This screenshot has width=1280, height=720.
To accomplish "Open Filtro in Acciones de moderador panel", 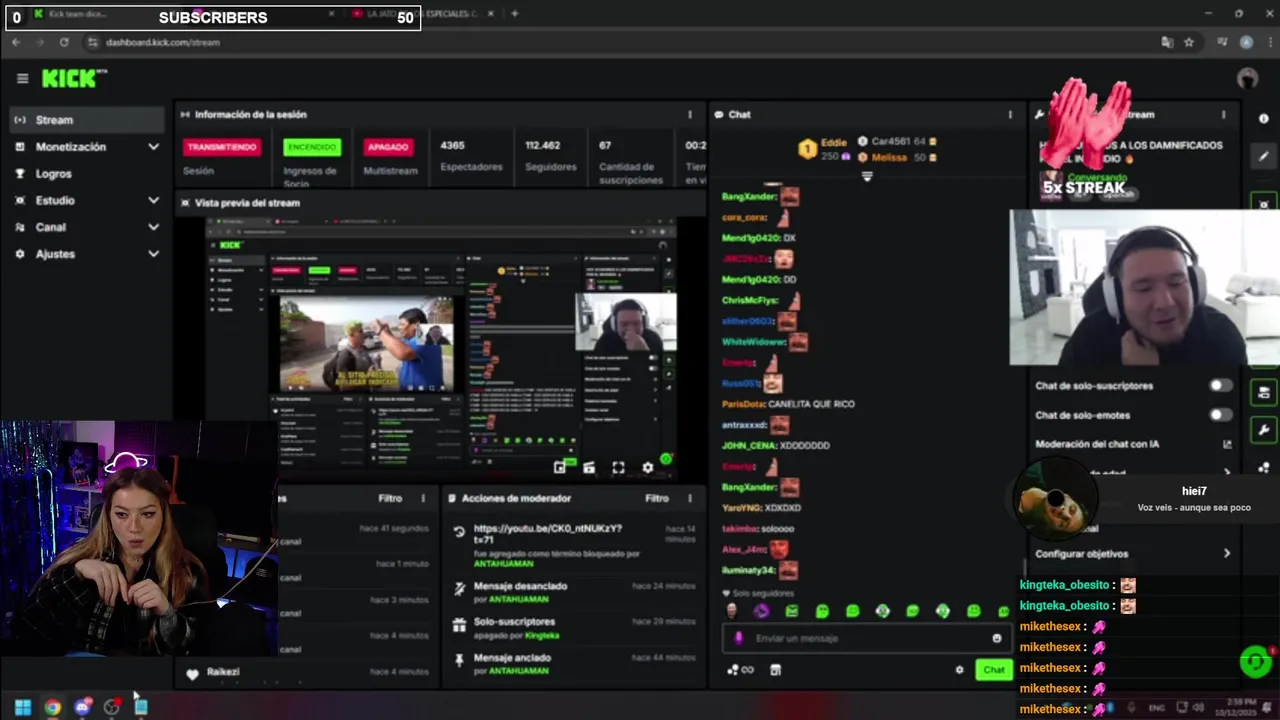I will tap(656, 498).
